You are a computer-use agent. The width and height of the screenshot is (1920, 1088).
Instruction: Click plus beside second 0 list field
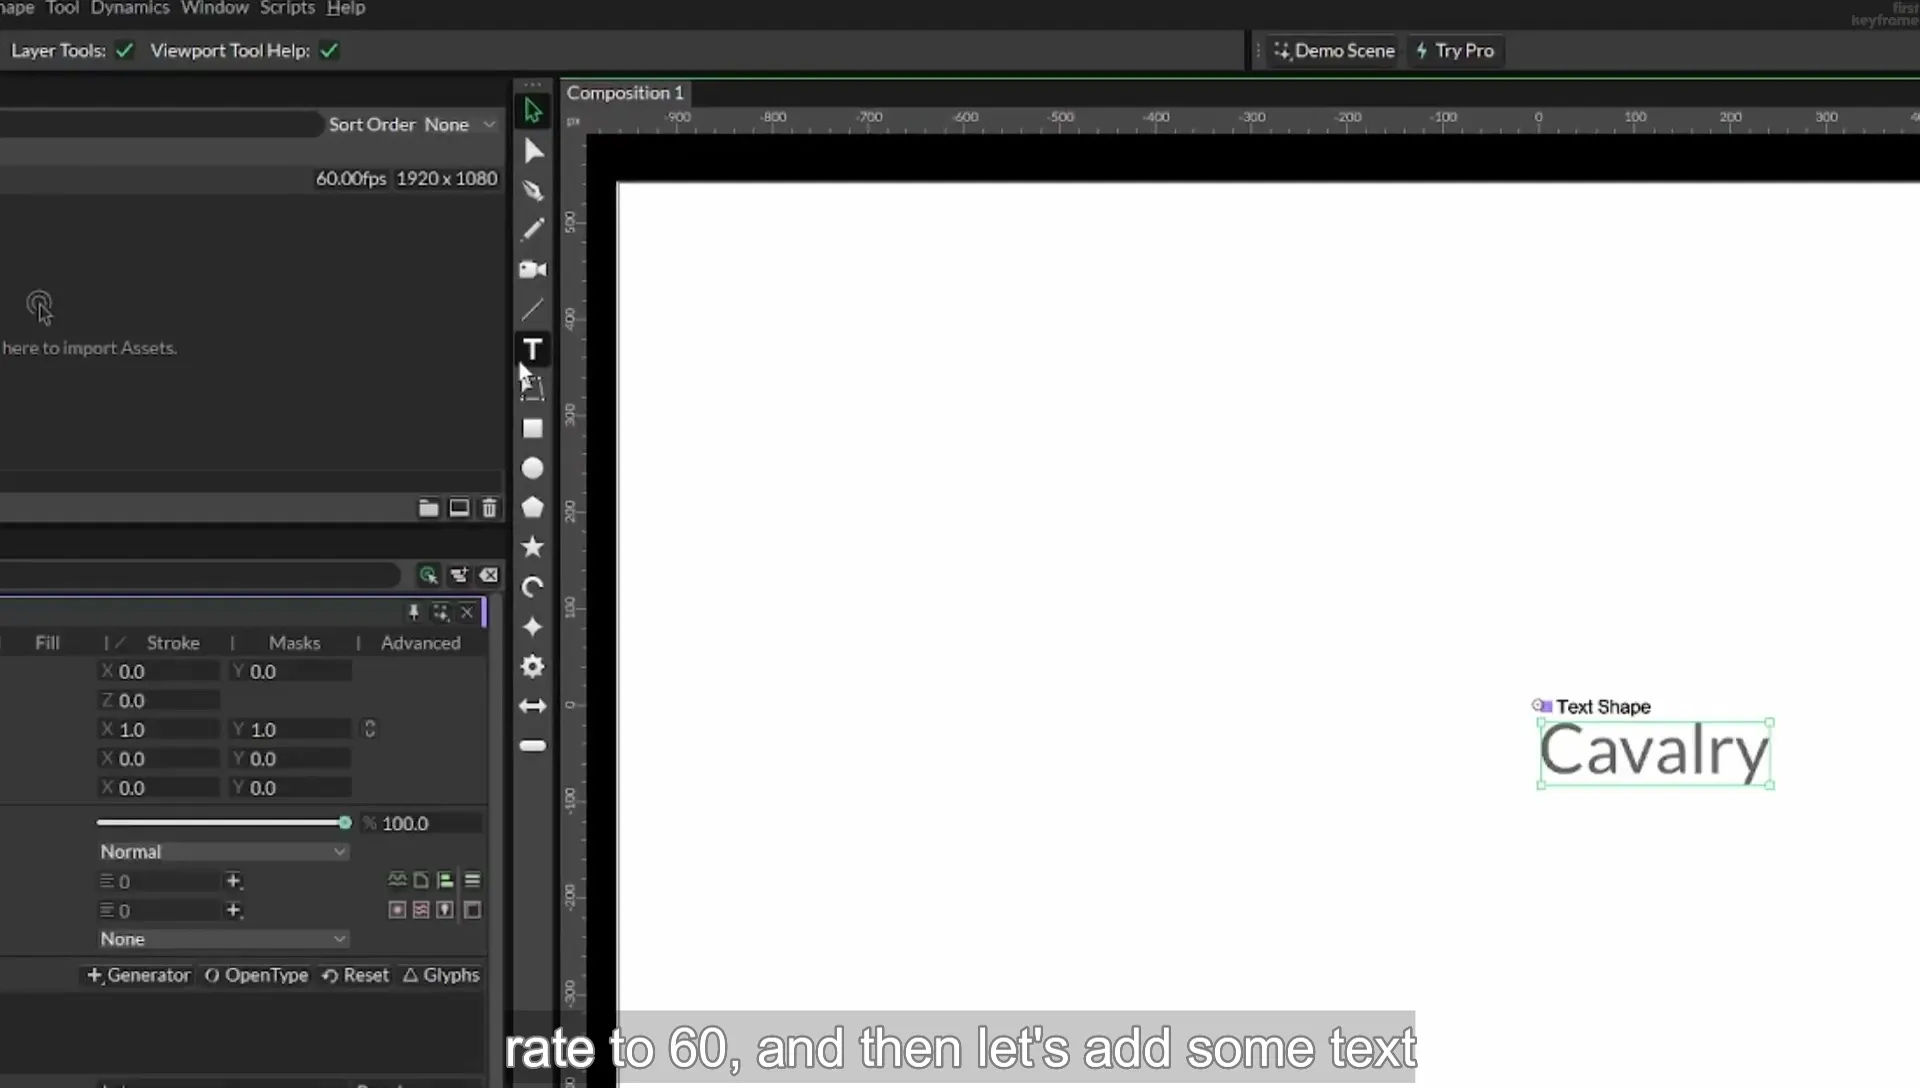tap(233, 911)
